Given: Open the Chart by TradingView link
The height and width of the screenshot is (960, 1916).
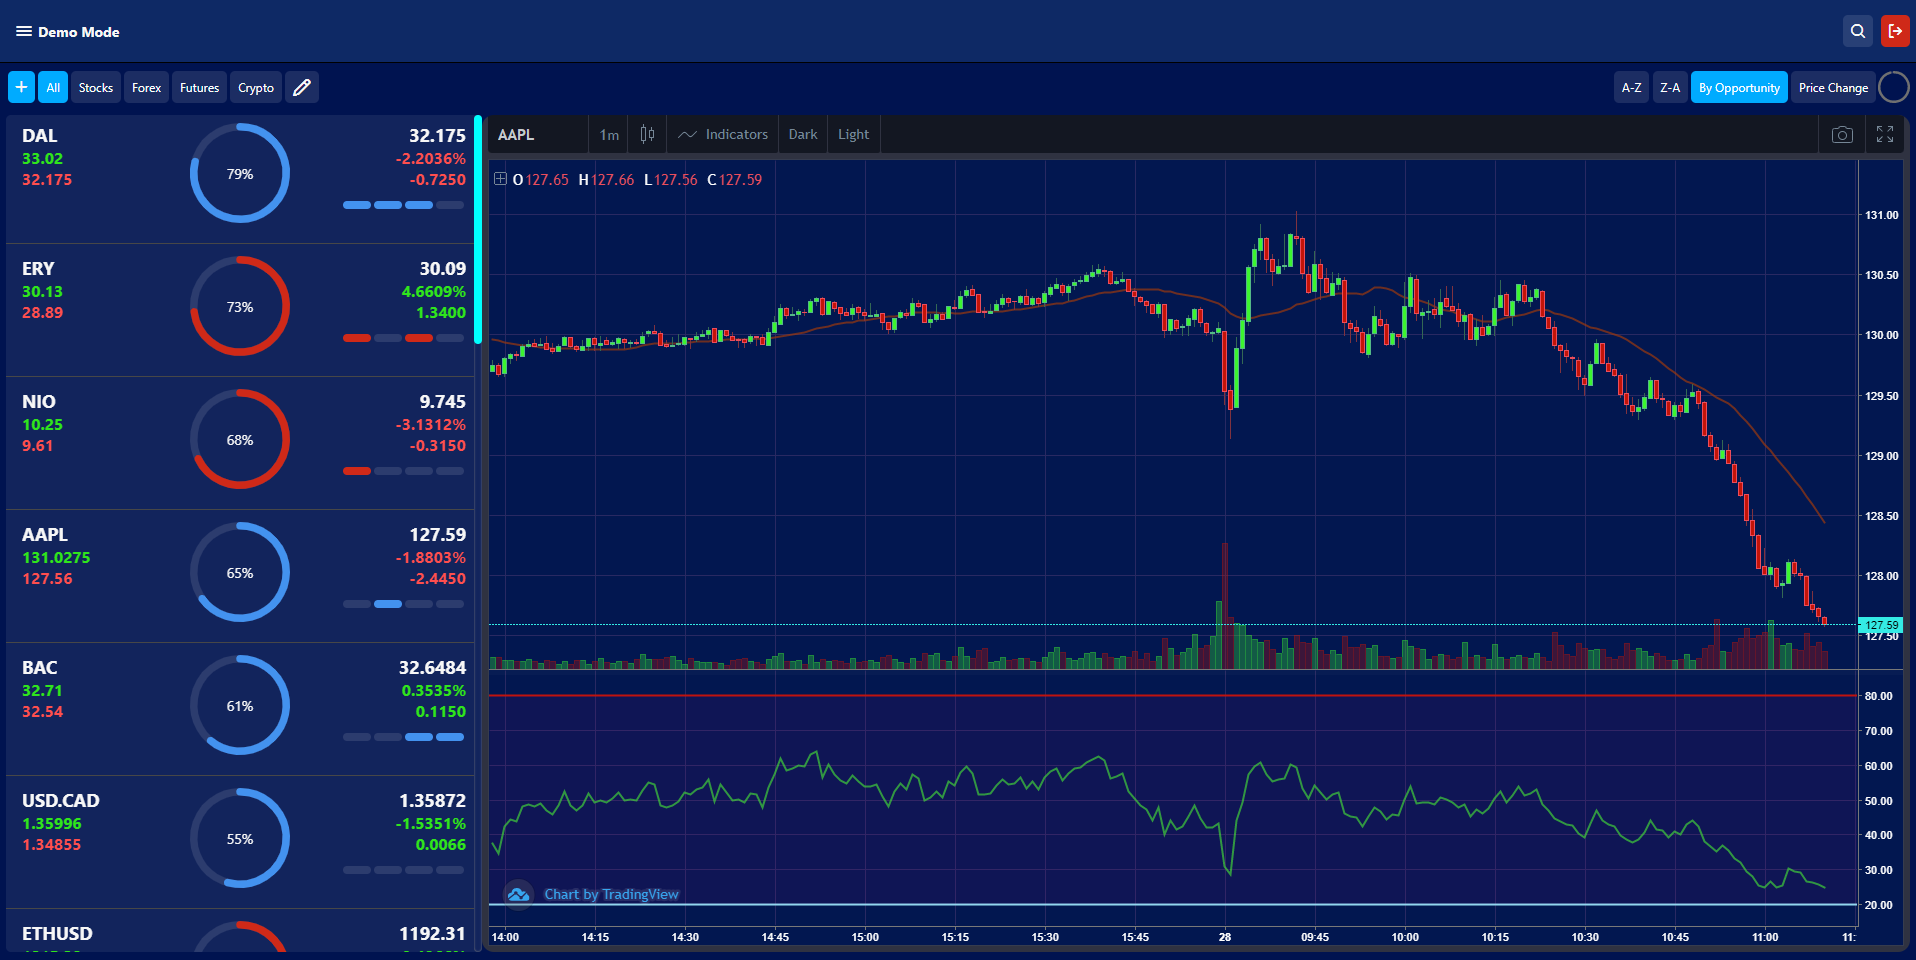Looking at the screenshot, I should tap(611, 894).
